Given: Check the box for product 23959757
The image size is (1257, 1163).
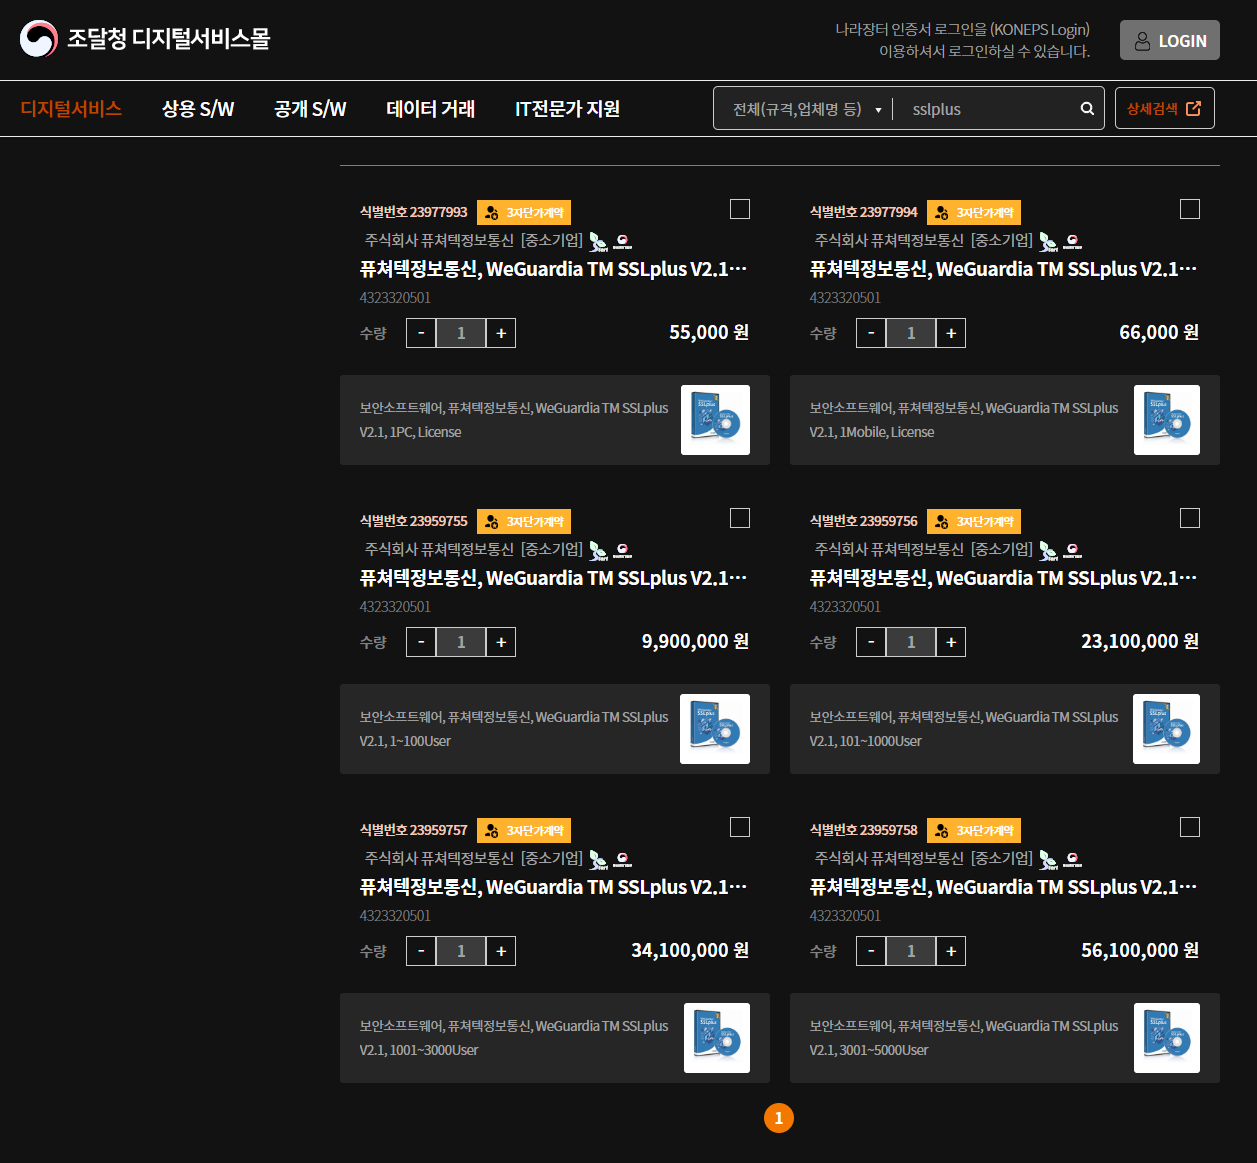Looking at the screenshot, I should 740,827.
